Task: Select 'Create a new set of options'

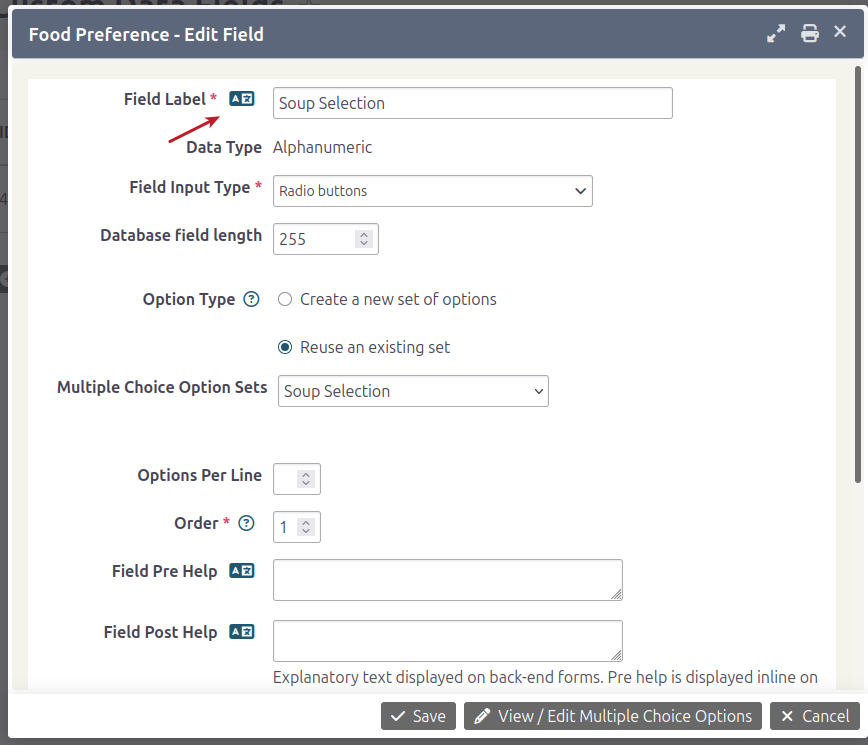Action: tap(285, 299)
